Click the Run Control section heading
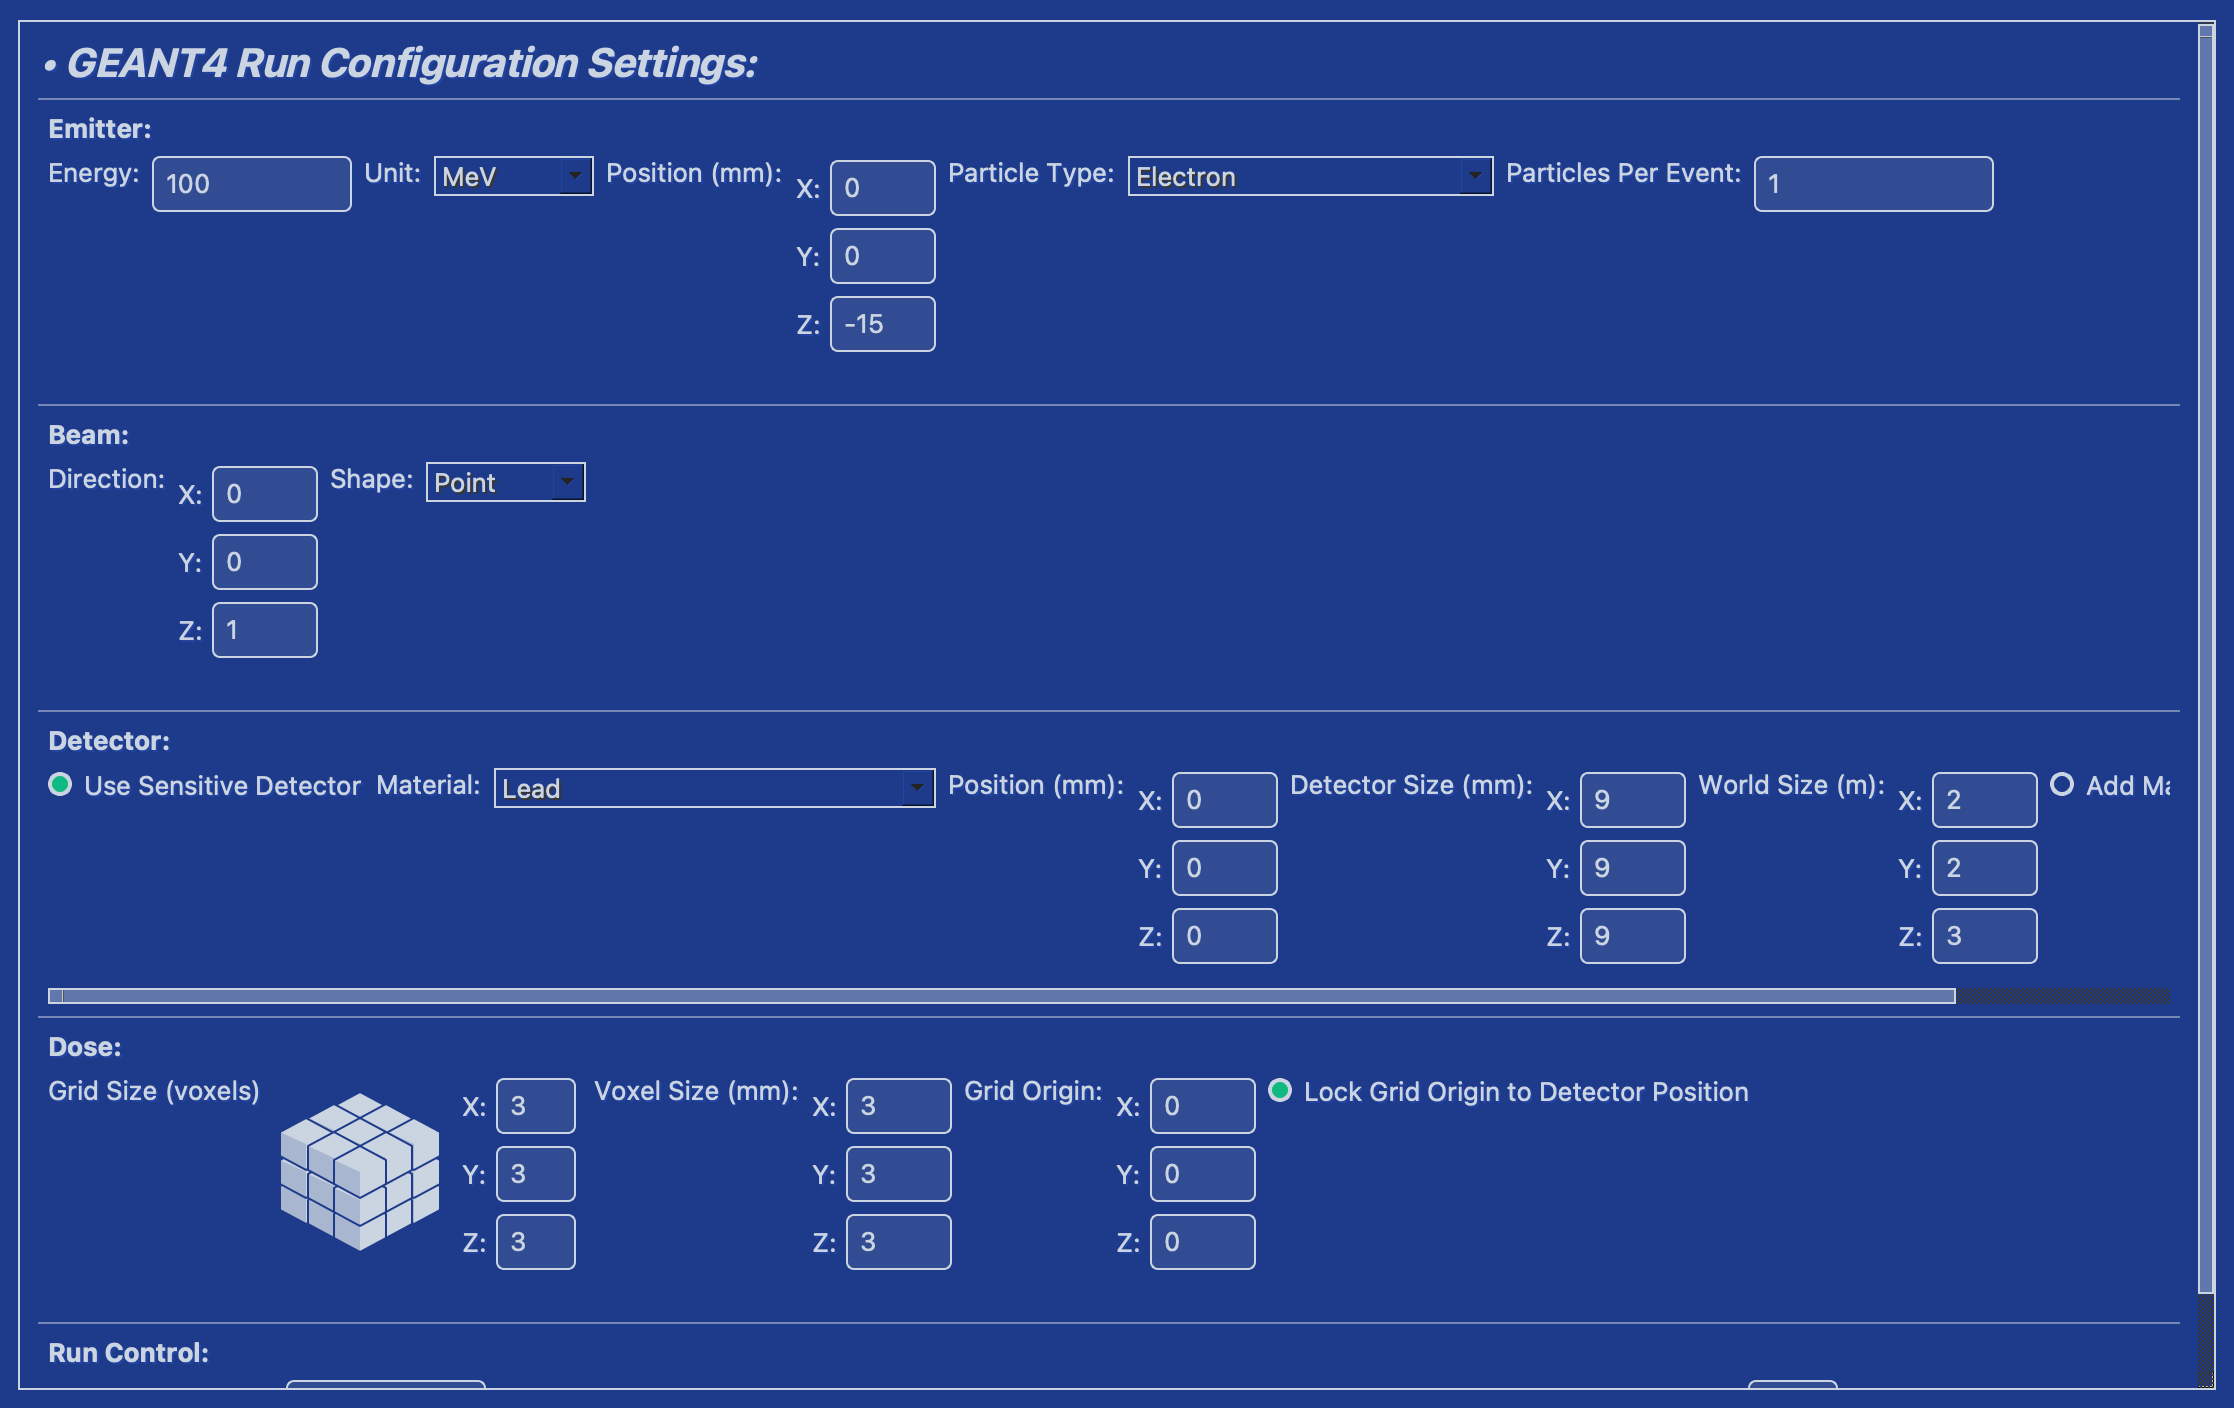The height and width of the screenshot is (1408, 2234). [x=129, y=1353]
